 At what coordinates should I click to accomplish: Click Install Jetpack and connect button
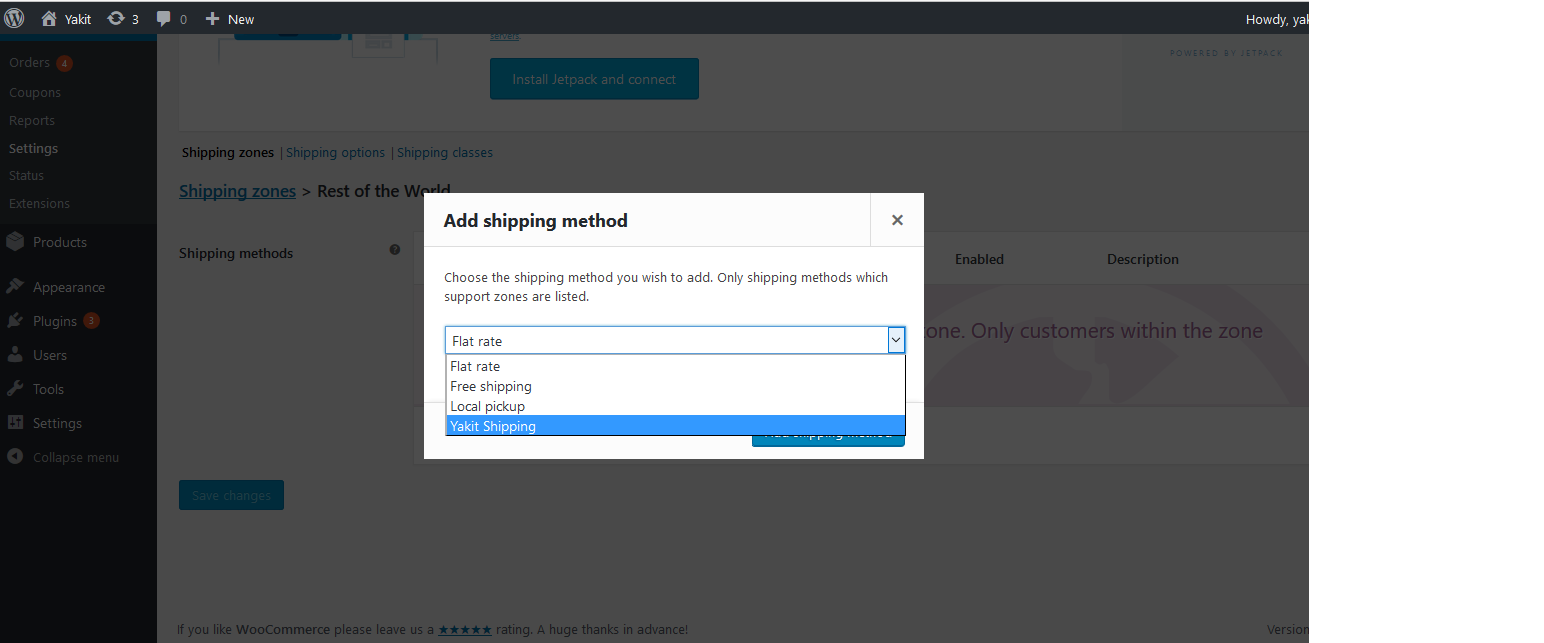(594, 79)
